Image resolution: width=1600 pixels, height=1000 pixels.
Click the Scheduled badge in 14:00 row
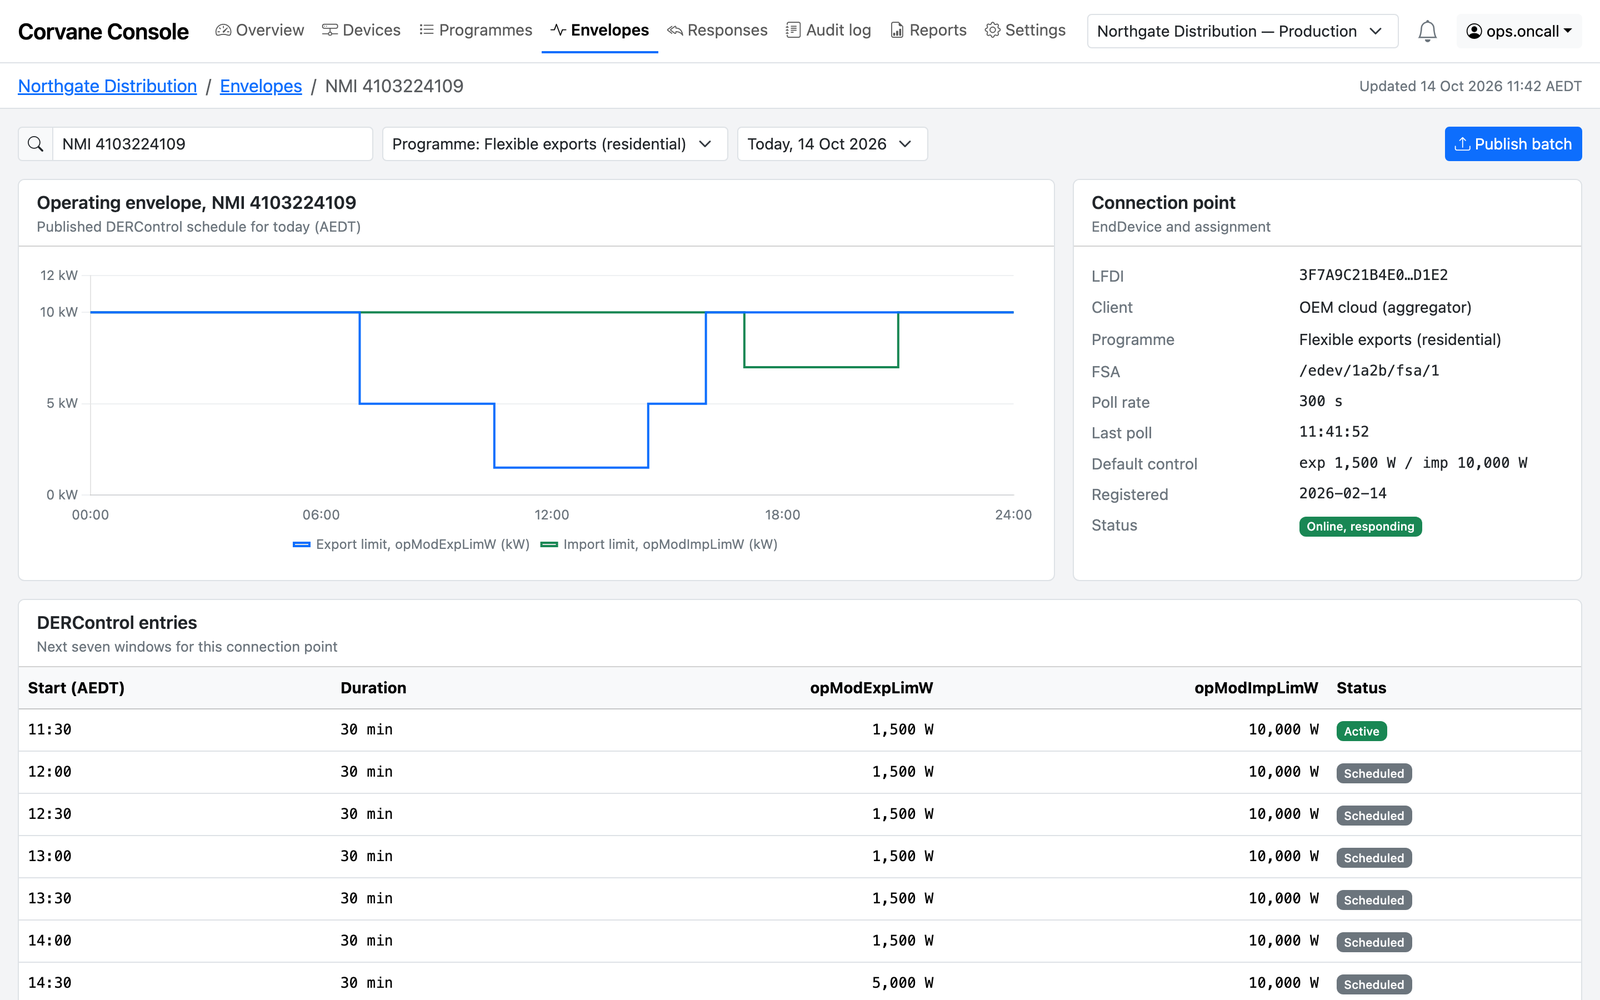click(1374, 942)
